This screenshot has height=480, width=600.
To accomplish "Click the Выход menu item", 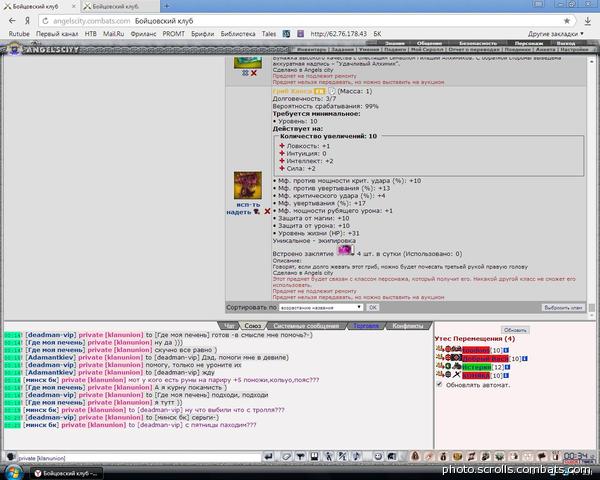I will pyautogui.click(x=565, y=43).
